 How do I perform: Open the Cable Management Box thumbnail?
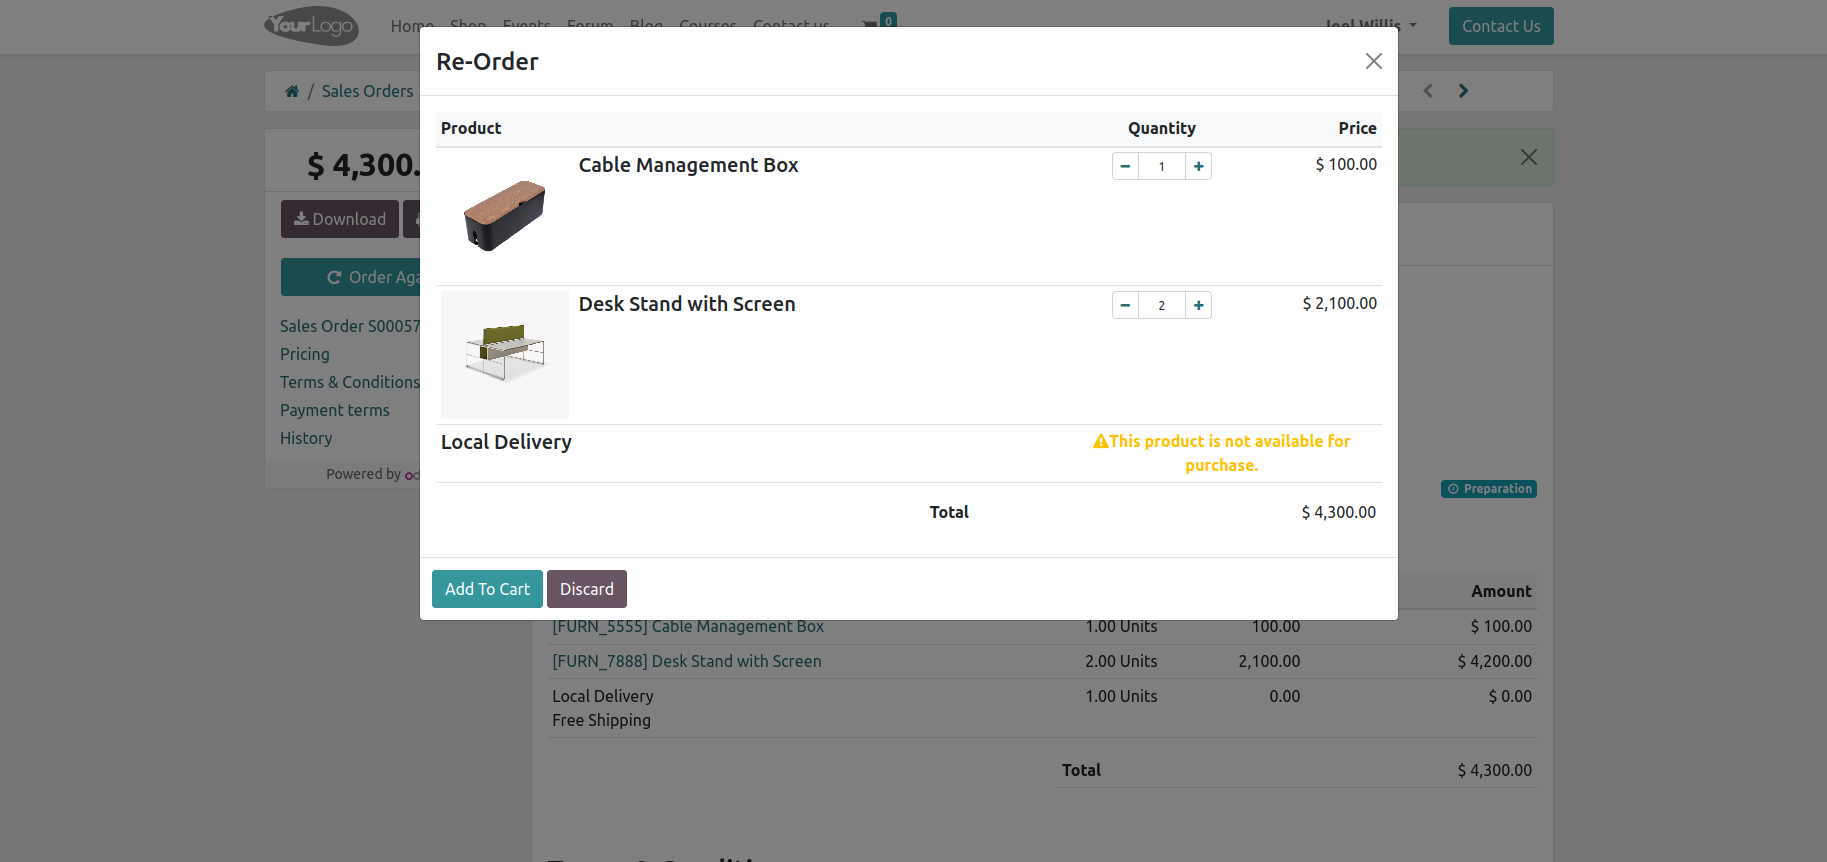point(505,216)
